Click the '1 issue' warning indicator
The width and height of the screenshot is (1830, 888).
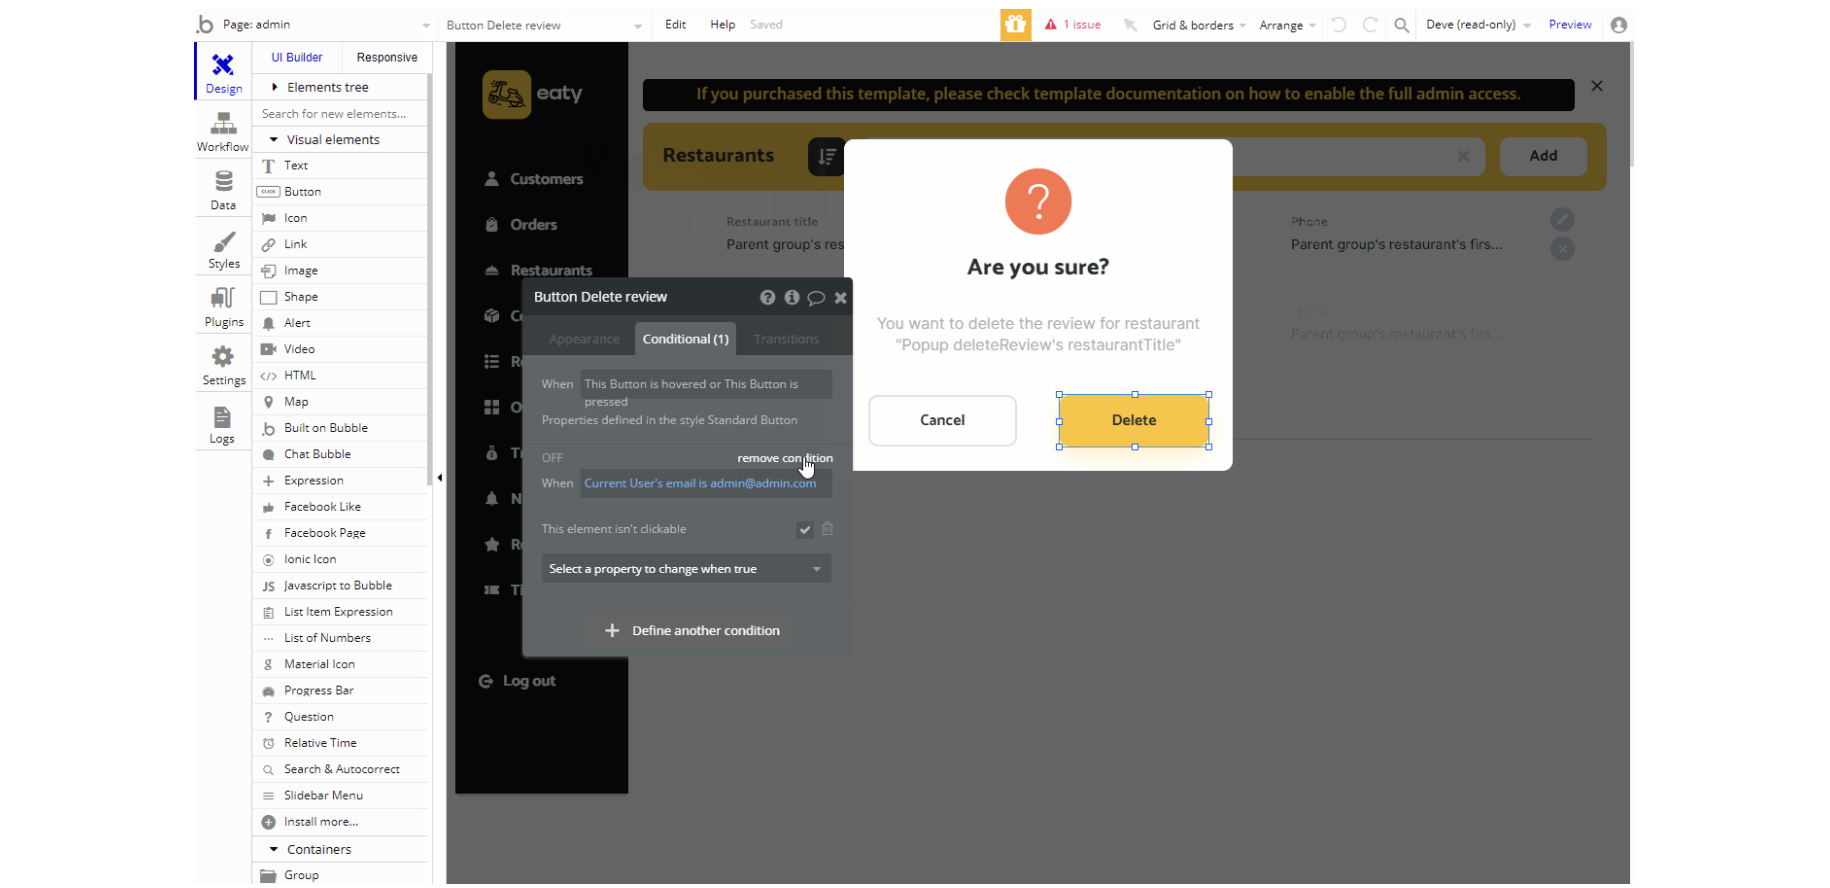pos(1073,25)
